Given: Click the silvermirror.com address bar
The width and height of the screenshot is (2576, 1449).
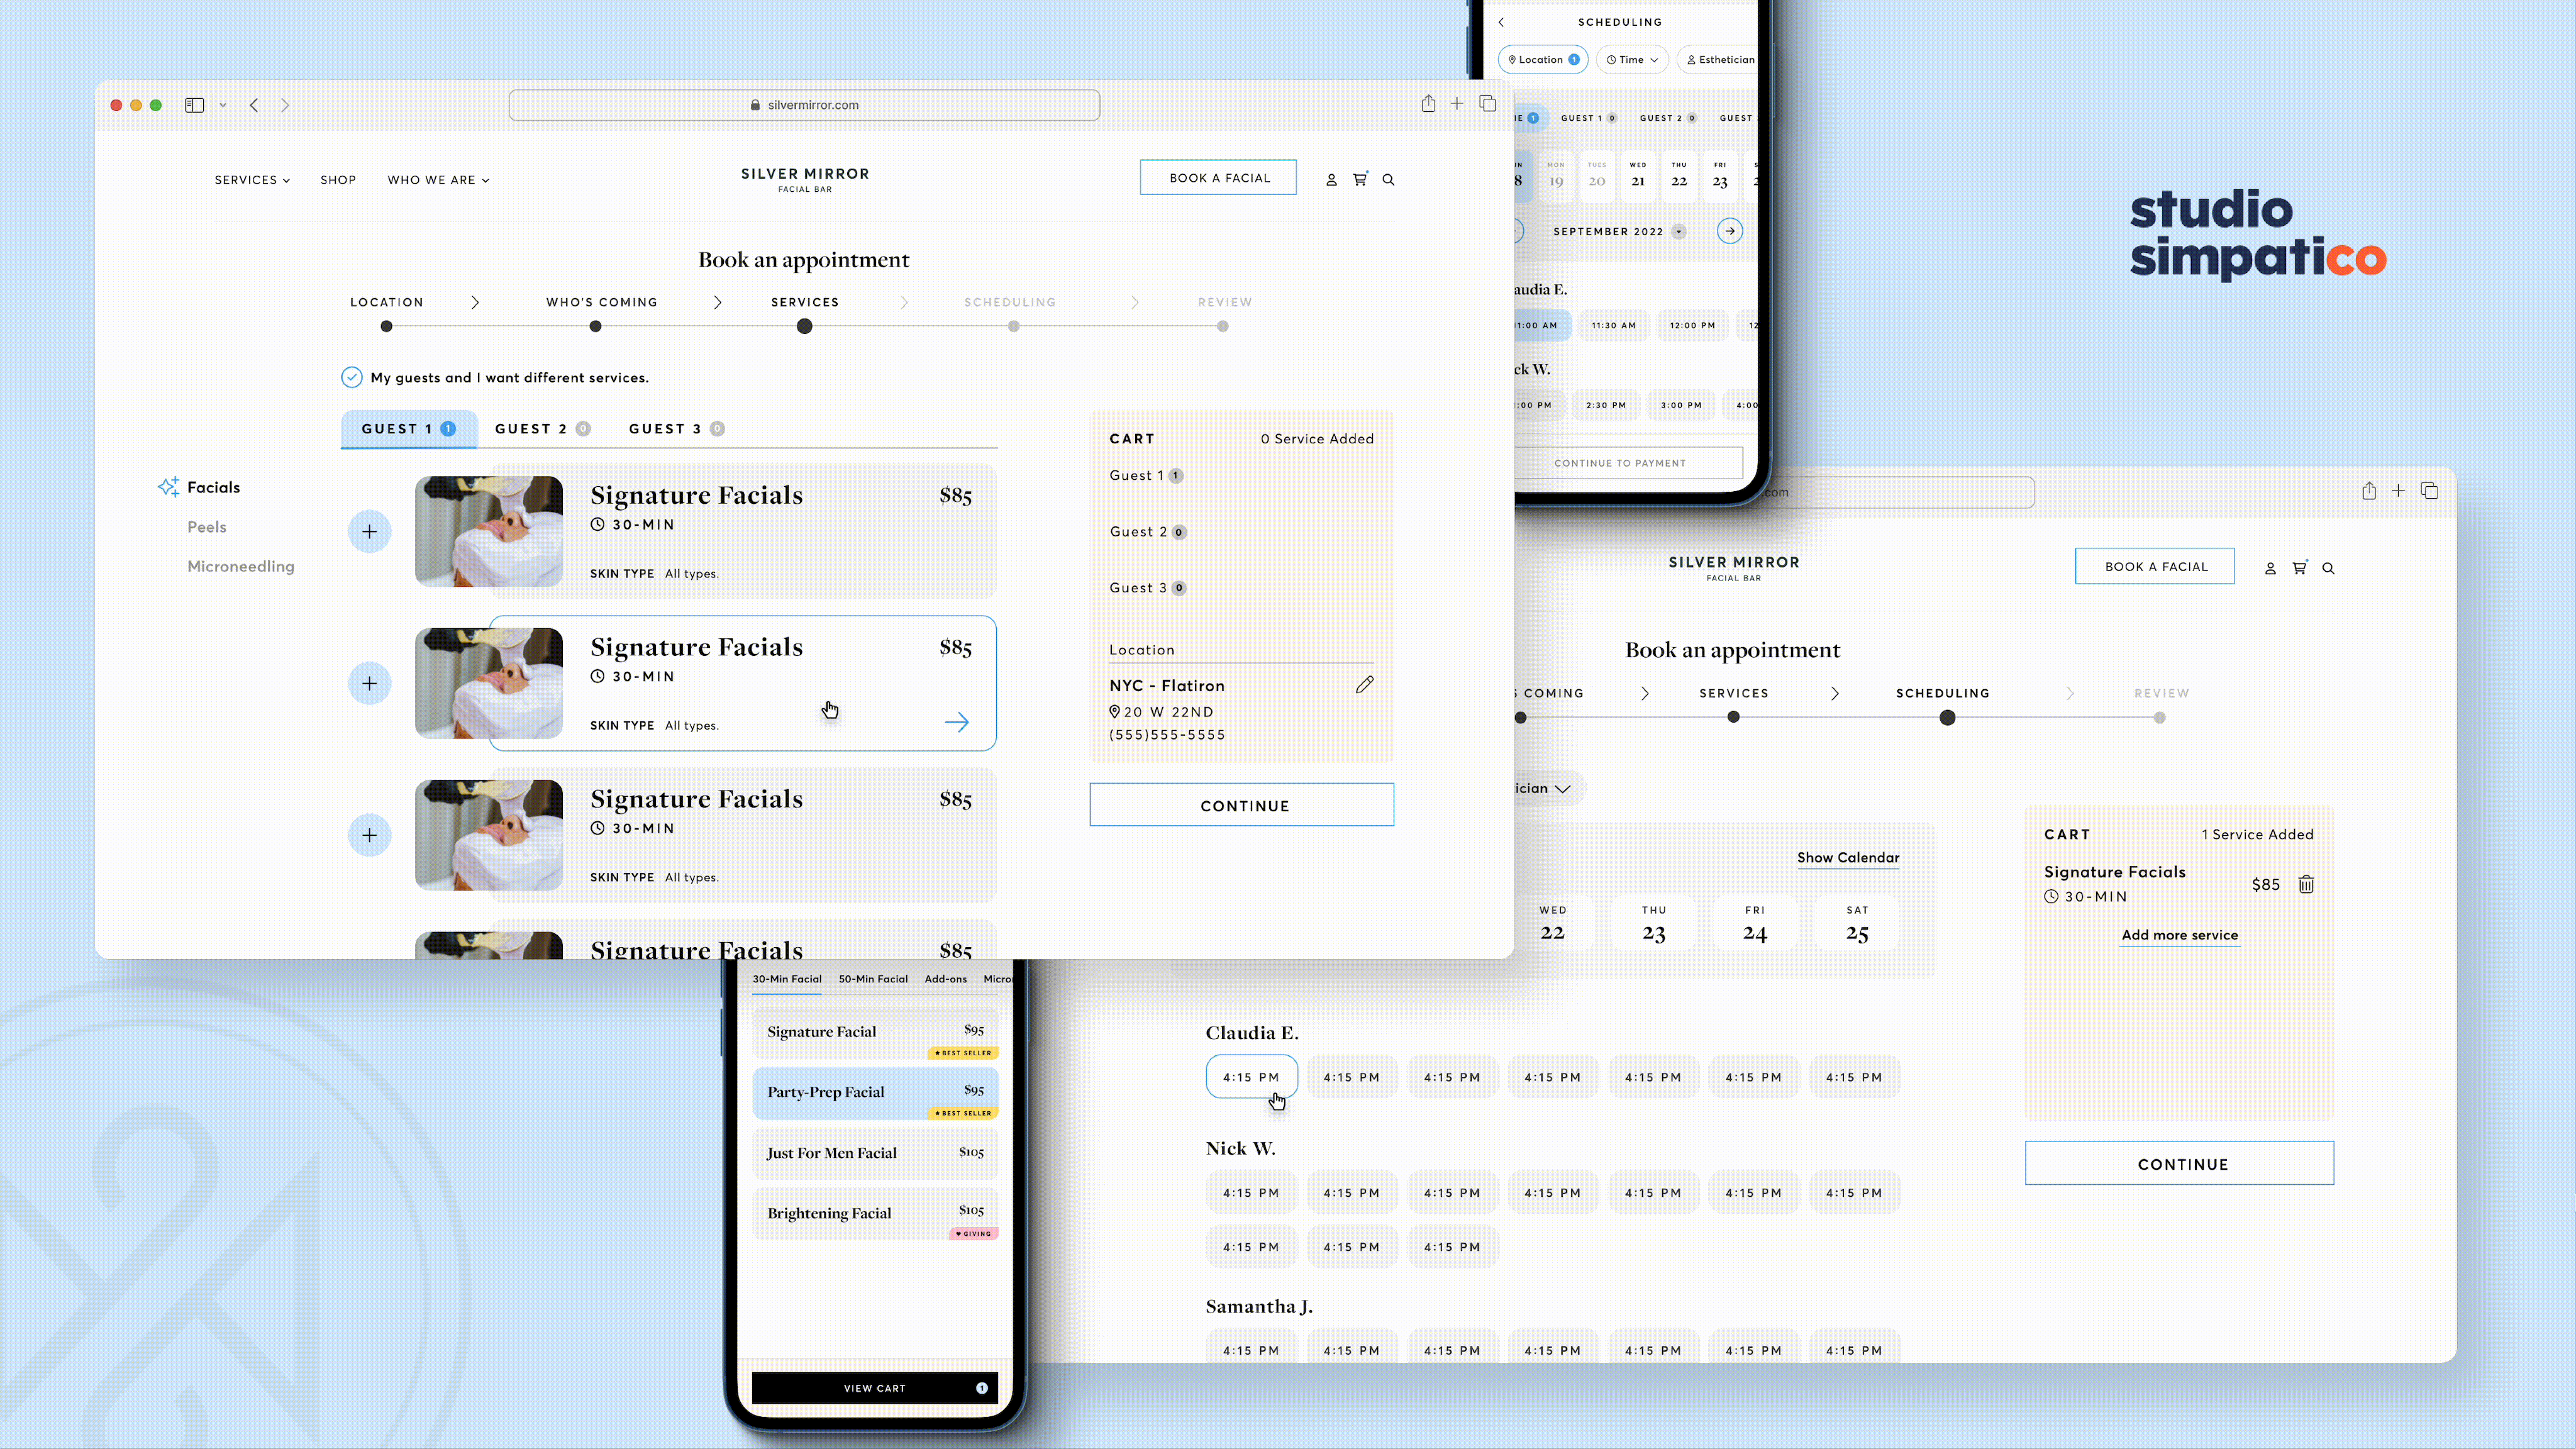Looking at the screenshot, I should point(804,105).
